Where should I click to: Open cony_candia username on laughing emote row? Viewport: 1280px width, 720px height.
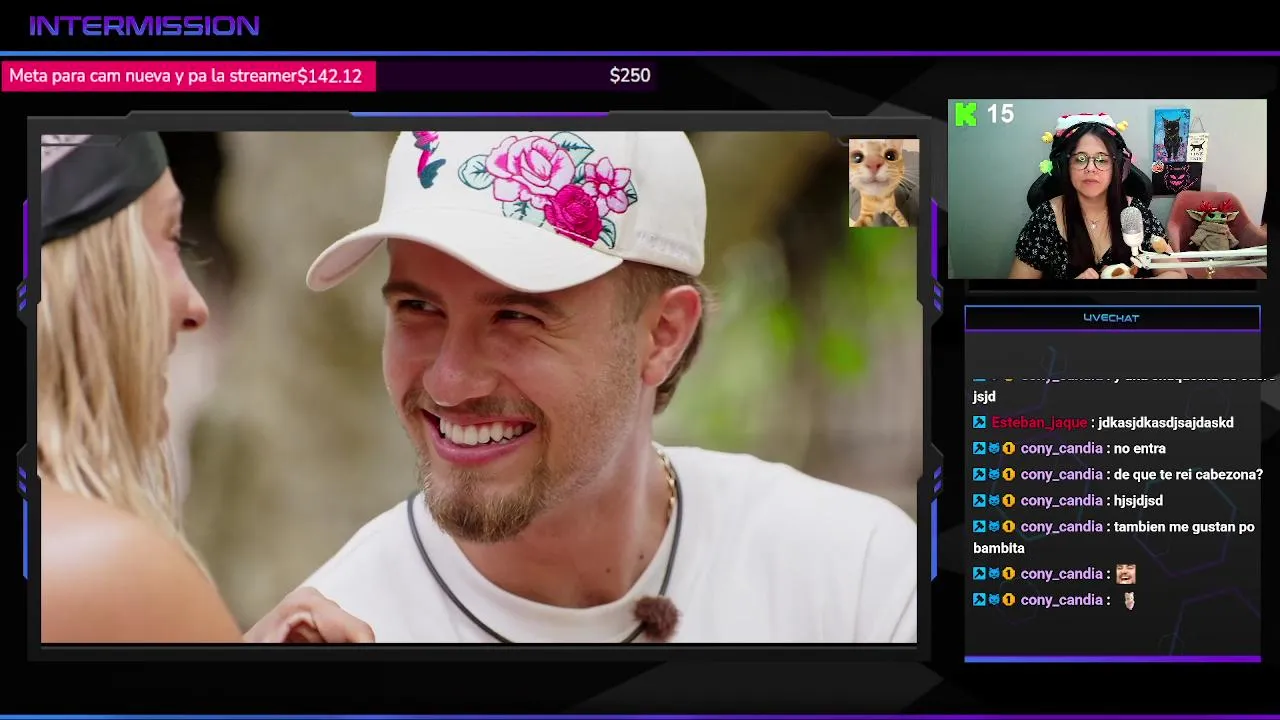point(1061,574)
